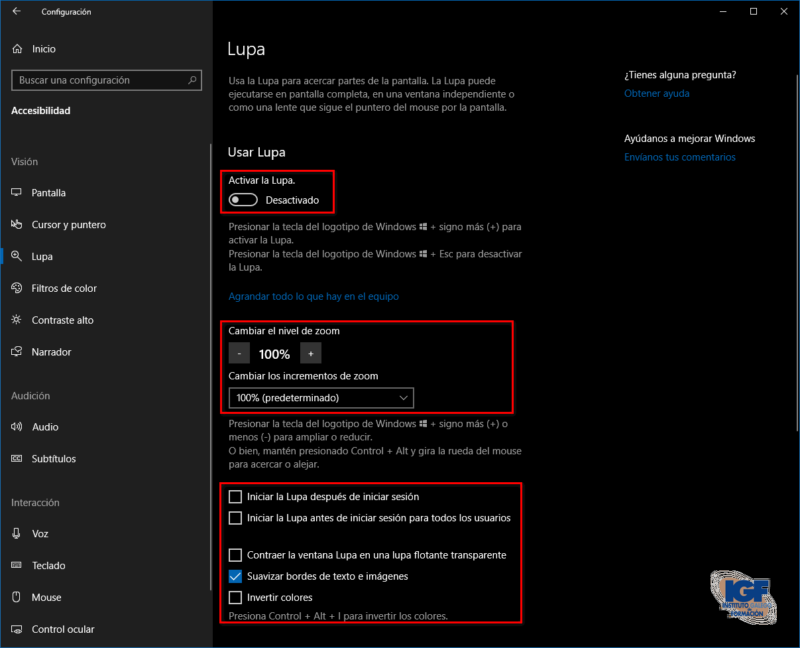
Task: Check Iniciar la Lupa después de iniciar sesión
Action: [236, 496]
